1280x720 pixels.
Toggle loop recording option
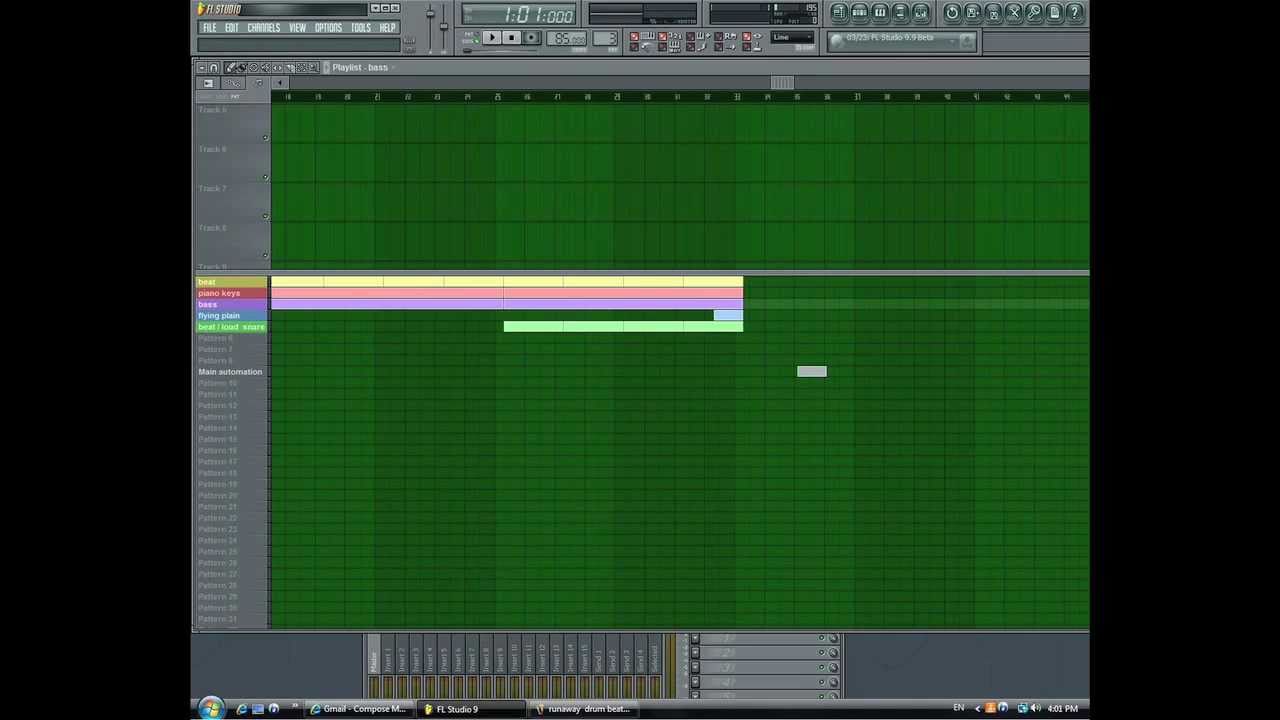click(x=724, y=36)
